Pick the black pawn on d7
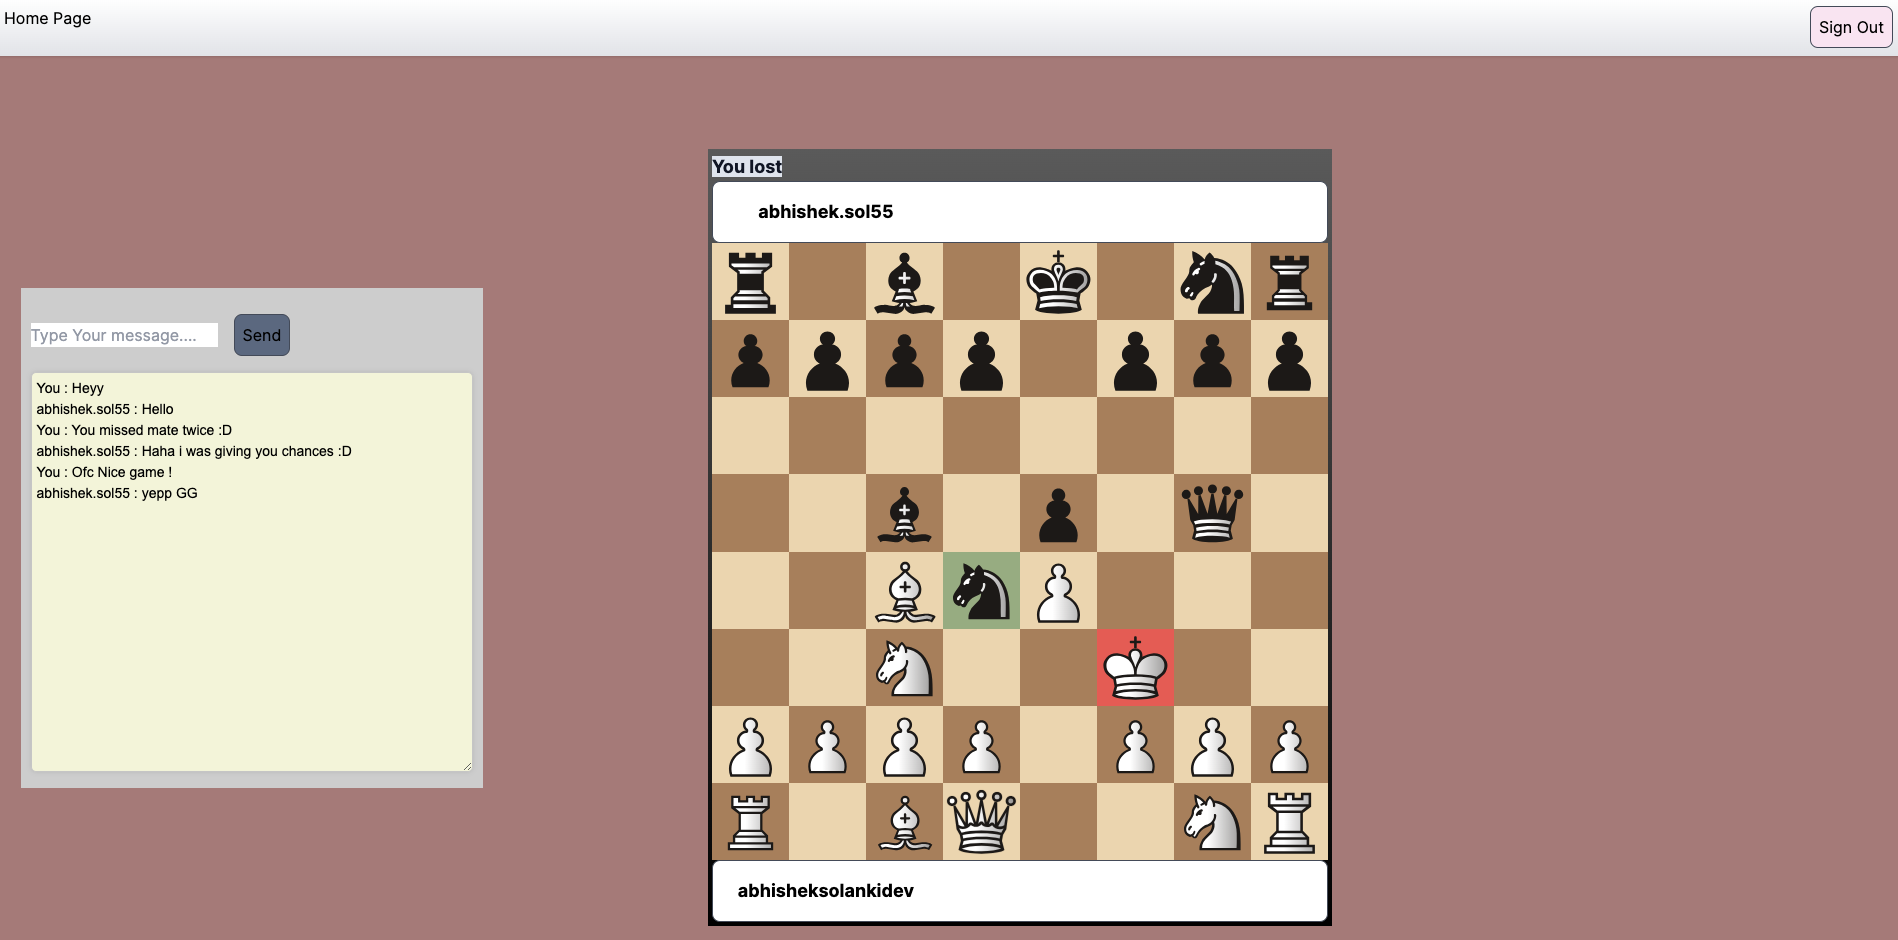This screenshot has width=1898, height=940. click(981, 359)
